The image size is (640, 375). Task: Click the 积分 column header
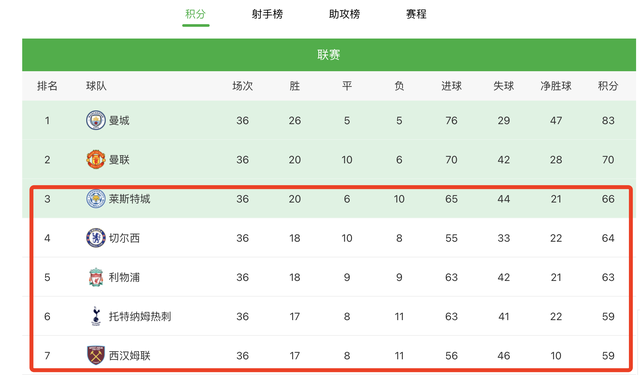click(x=608, y=86)
